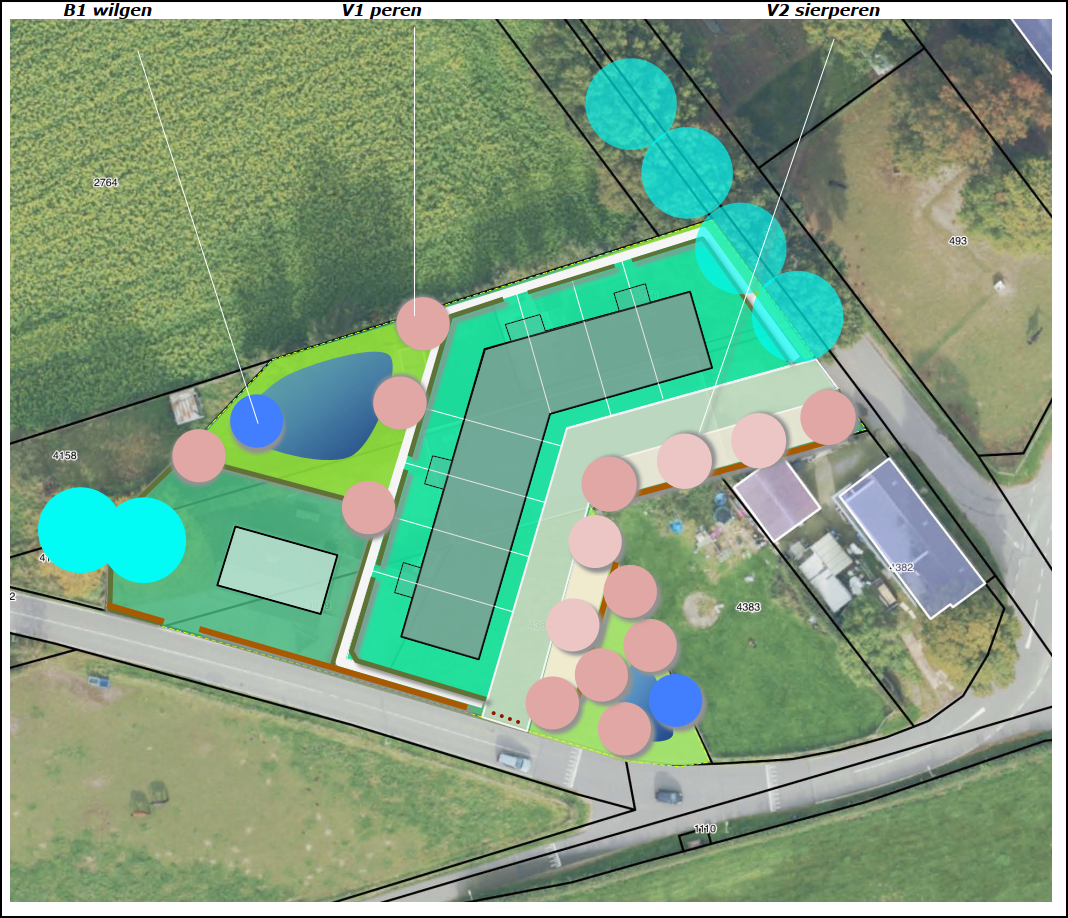Click the "V1 peren" legend label
This screenshot has height=918, width=1068.
tap(381, 10)
